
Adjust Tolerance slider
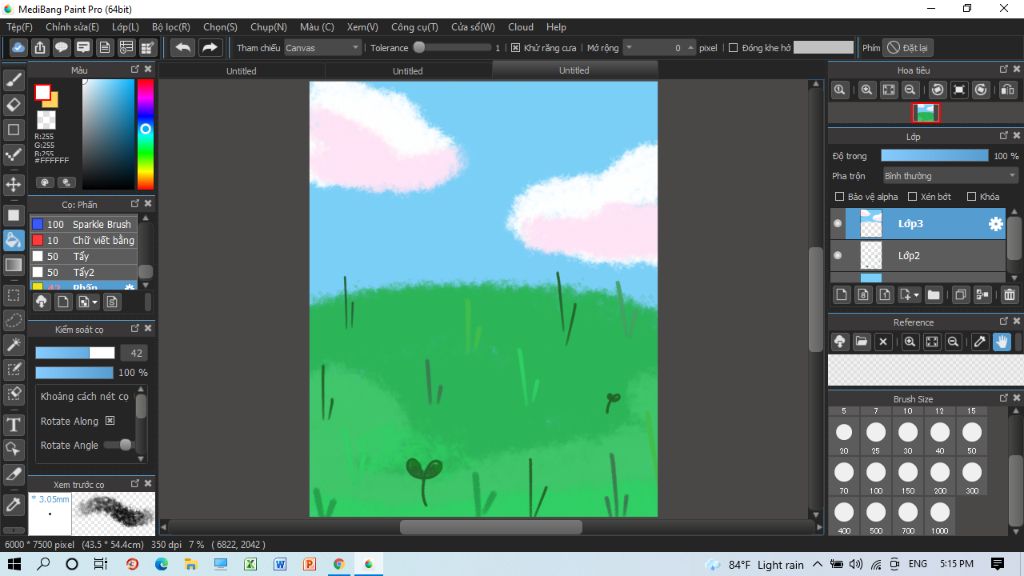coord(451,48)
